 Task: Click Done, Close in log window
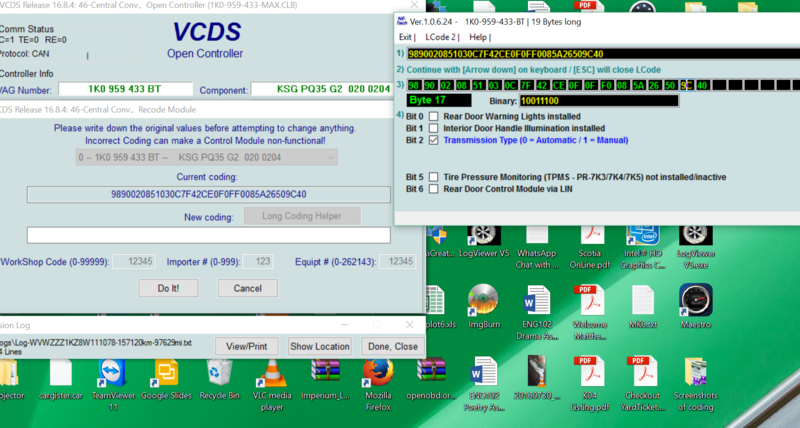point(393,346)
